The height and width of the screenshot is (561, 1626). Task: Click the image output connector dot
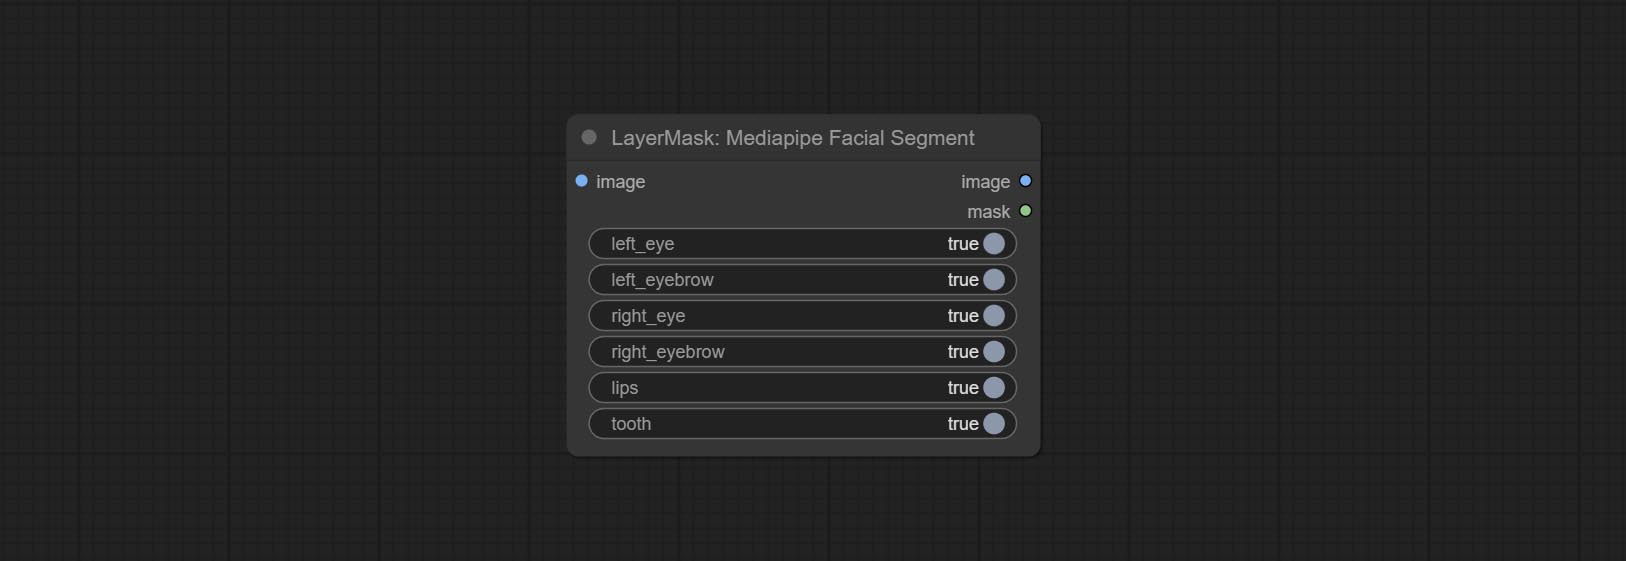[x=1025, y=181]
